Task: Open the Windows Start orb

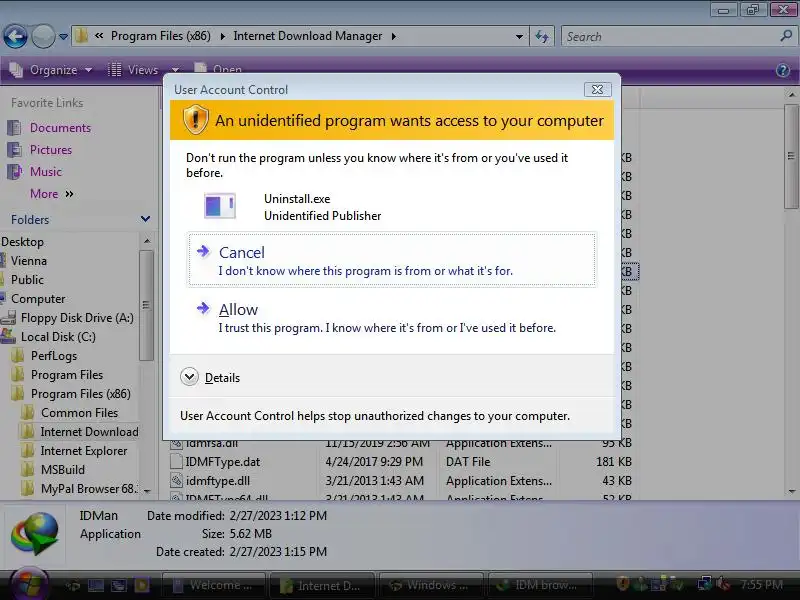Action: click(x=29, y=583)
